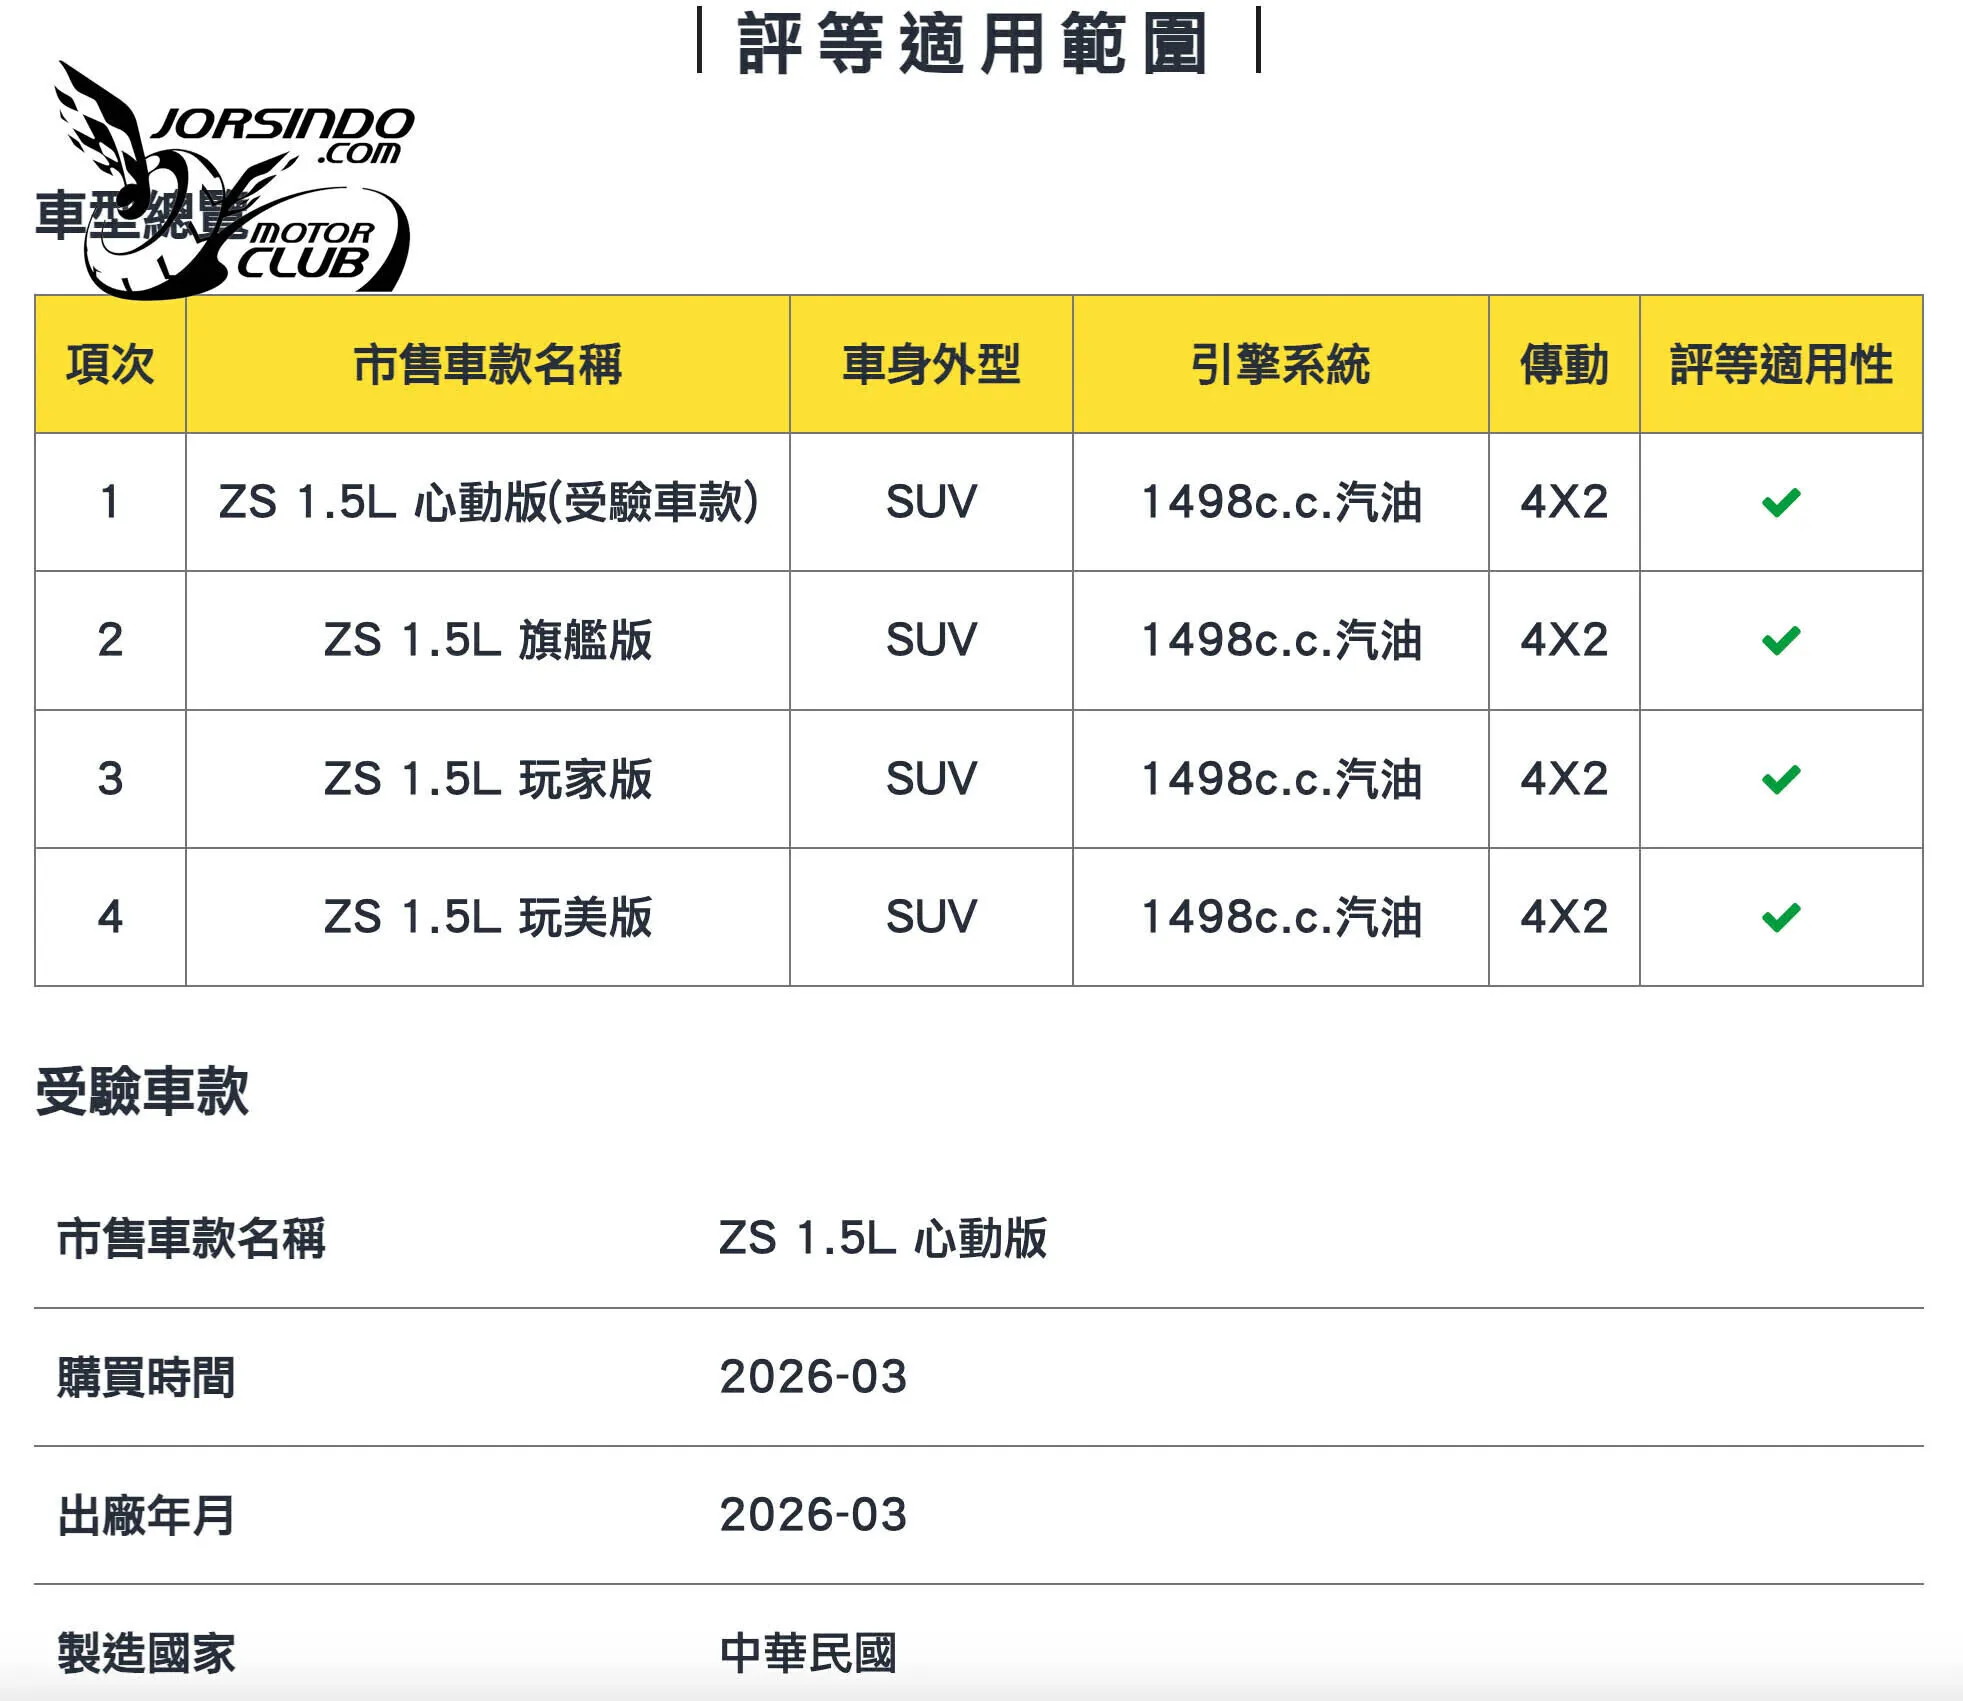Click the 評等適用範圍 page heading
The height and width of the screenshot is (1701, 1963).
point(973,43)
